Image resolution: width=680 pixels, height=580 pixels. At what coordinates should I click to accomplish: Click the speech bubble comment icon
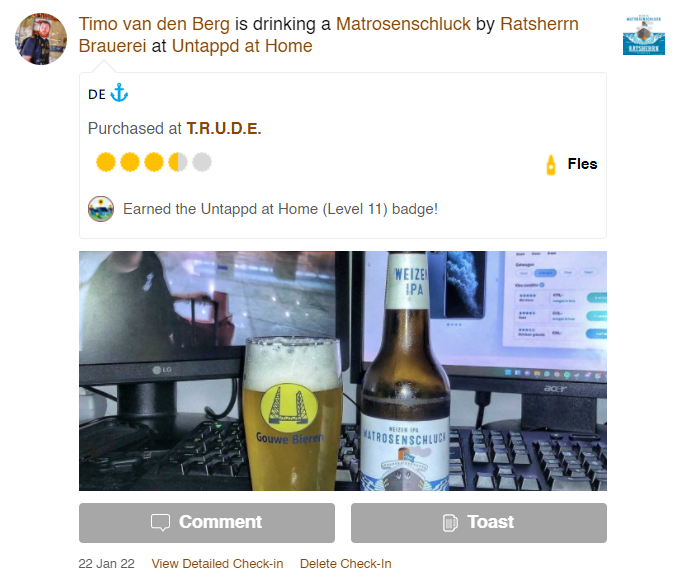[x=160, y=522]
